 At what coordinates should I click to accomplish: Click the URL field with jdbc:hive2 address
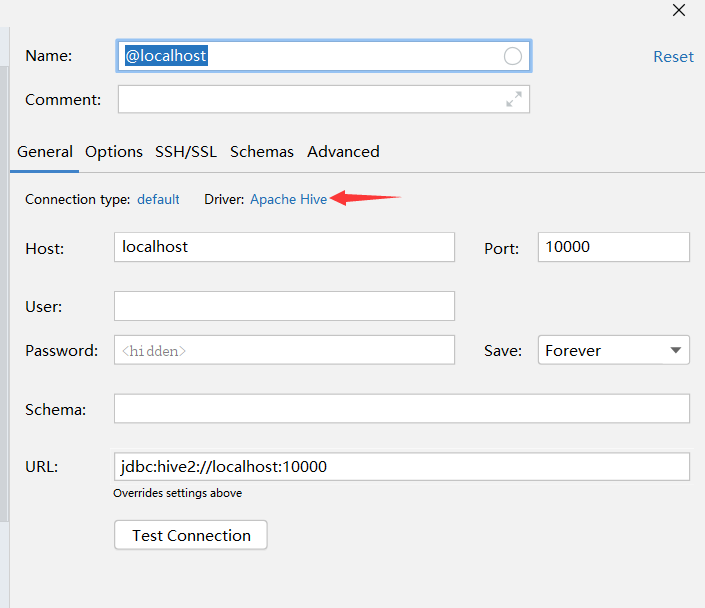pyautogui.click(x=402, y=466)
